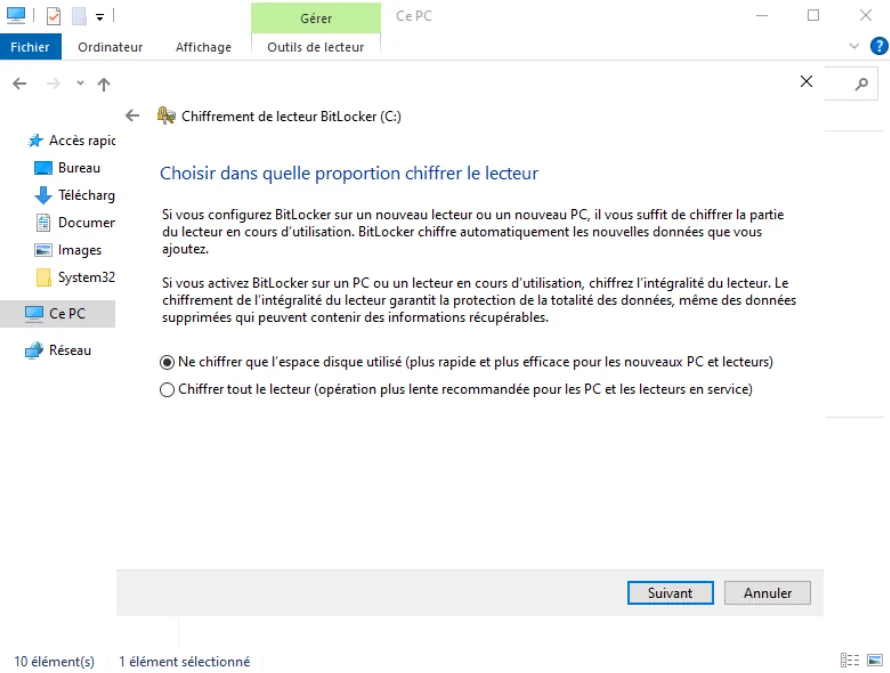This screenshot has height=673, width=890.
Task: Switch to the Ordinateur ribbon tab
Action: [x=110, y=47]
